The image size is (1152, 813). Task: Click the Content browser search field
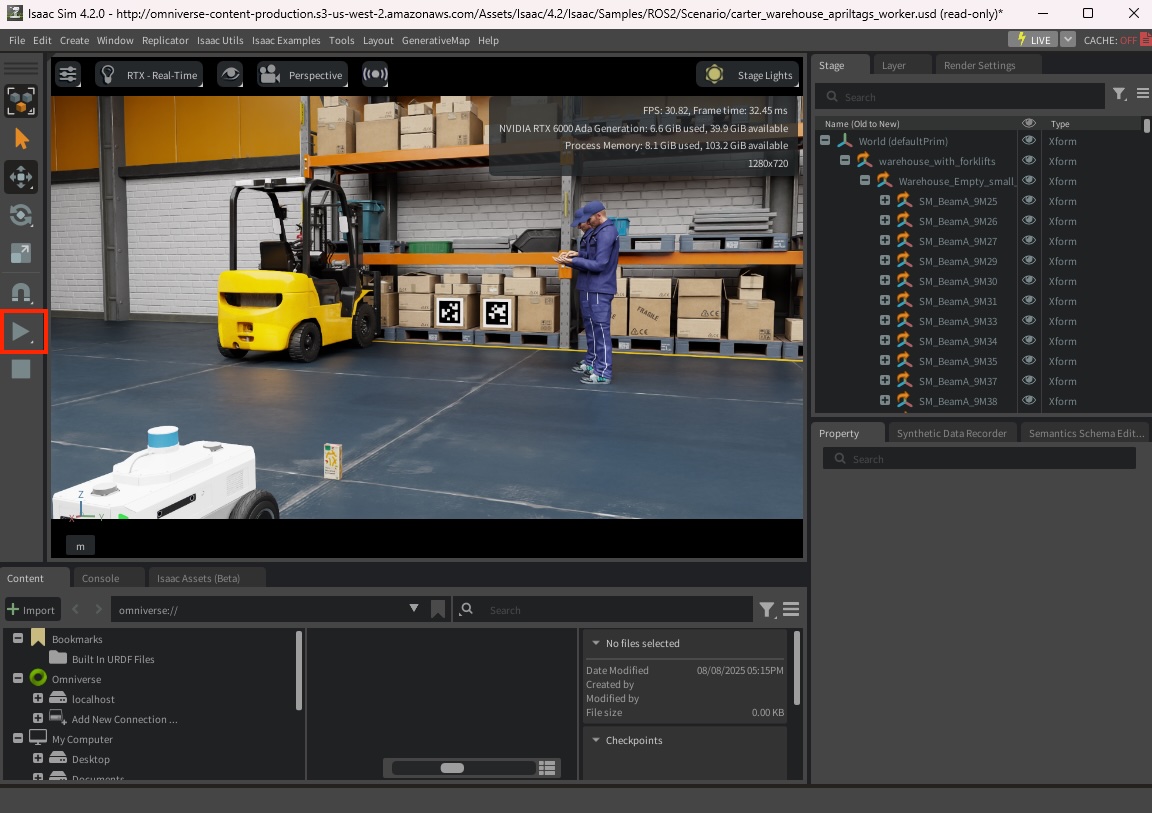(604, 610)
